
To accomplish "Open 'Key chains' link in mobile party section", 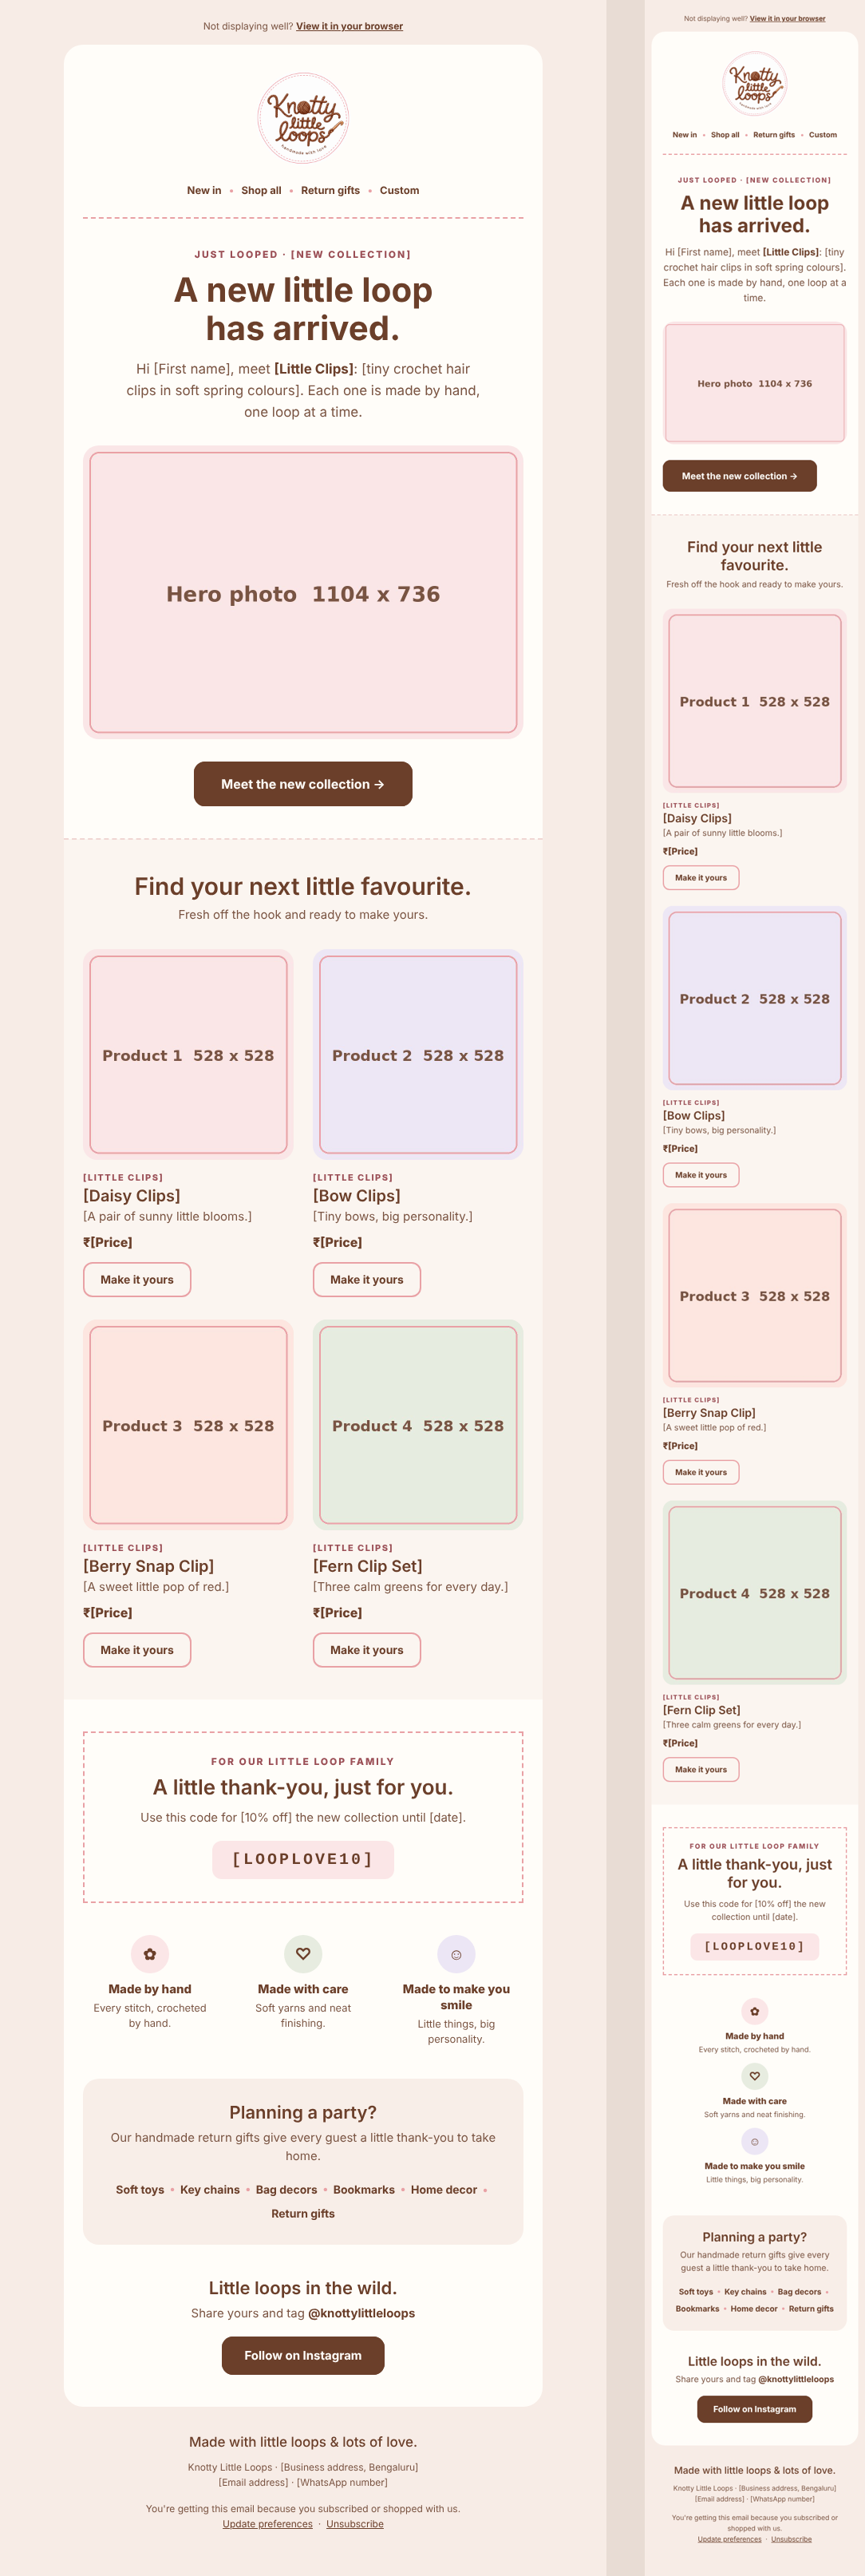I will coord(745,2291).
